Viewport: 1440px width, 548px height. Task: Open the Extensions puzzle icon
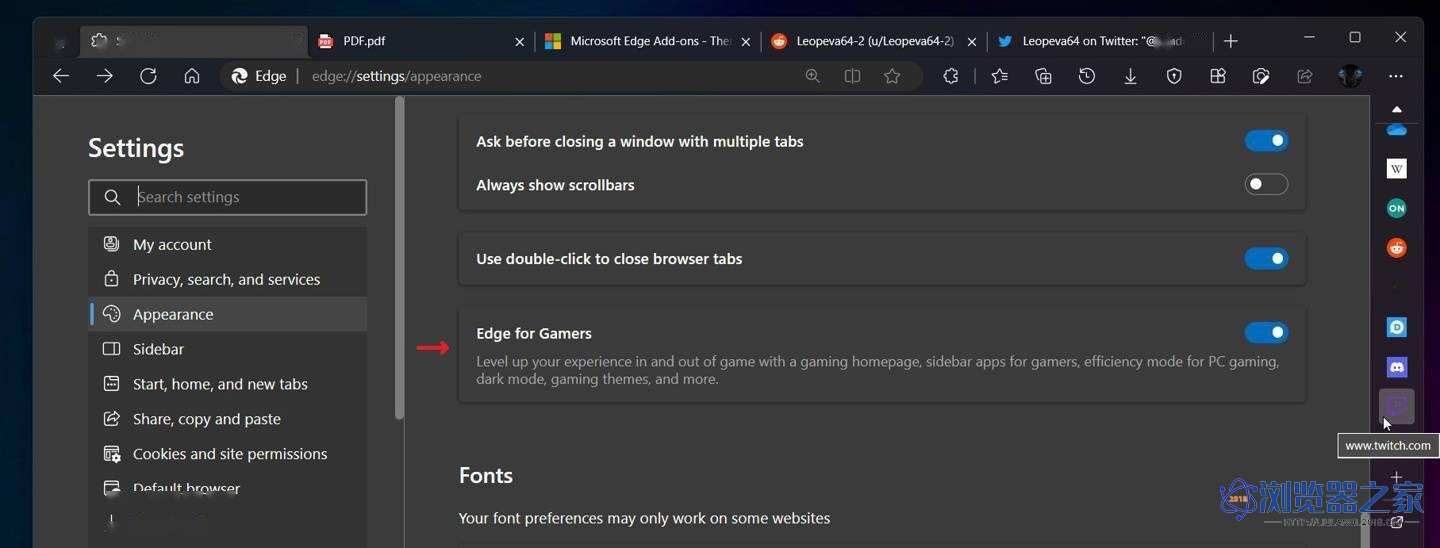click(x=951, y=76)
